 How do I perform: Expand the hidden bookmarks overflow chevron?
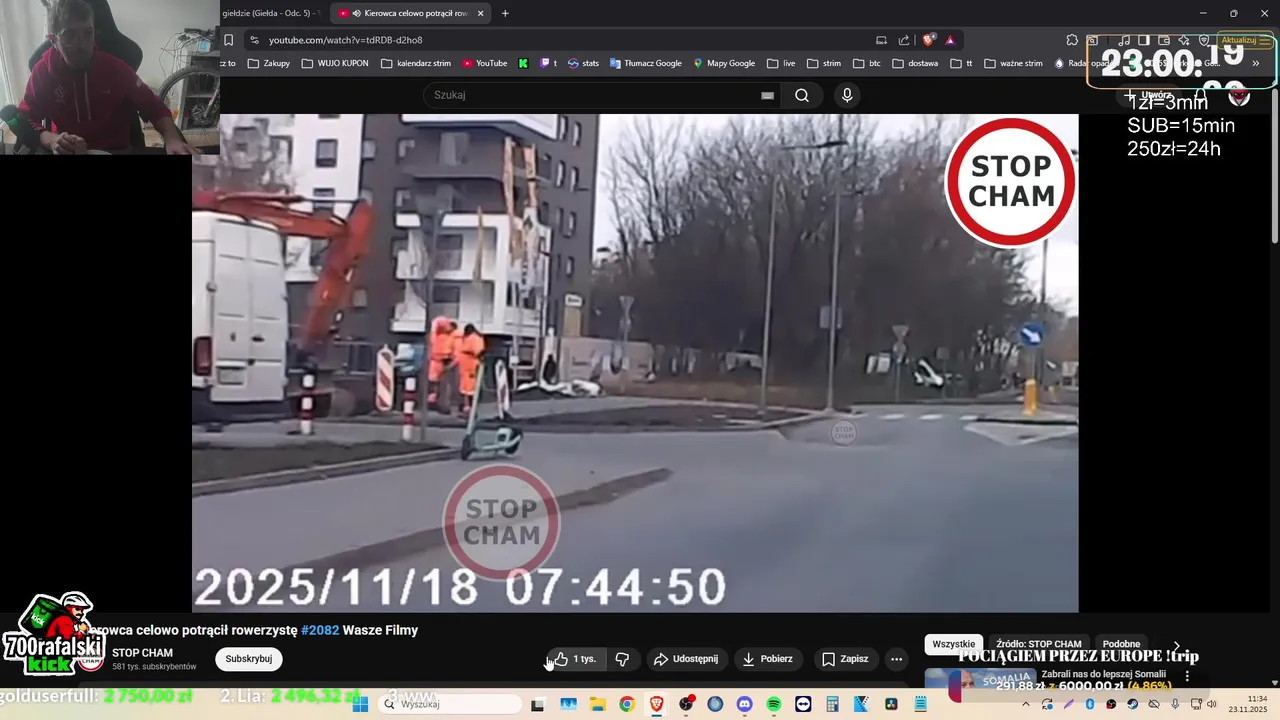1256,63
